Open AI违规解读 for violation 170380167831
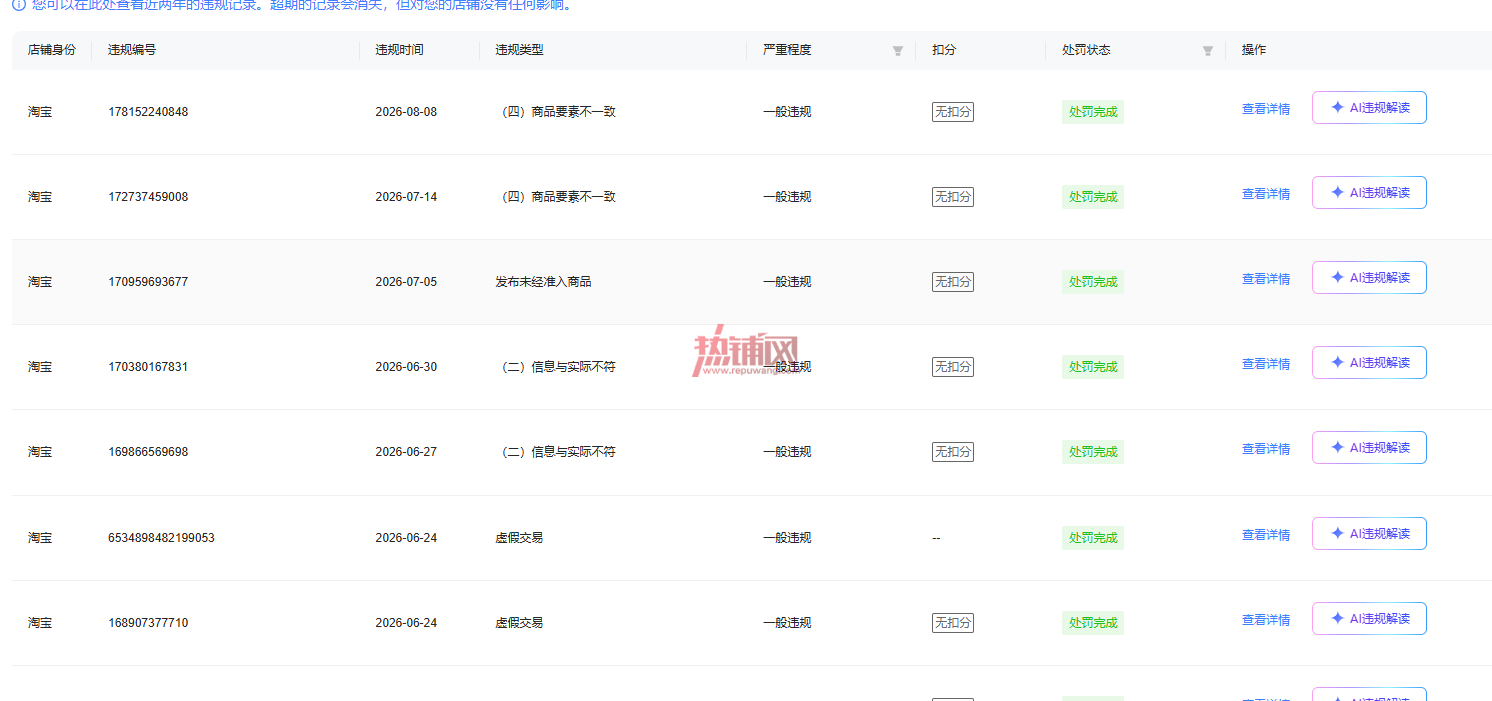 pos(1369,363)
